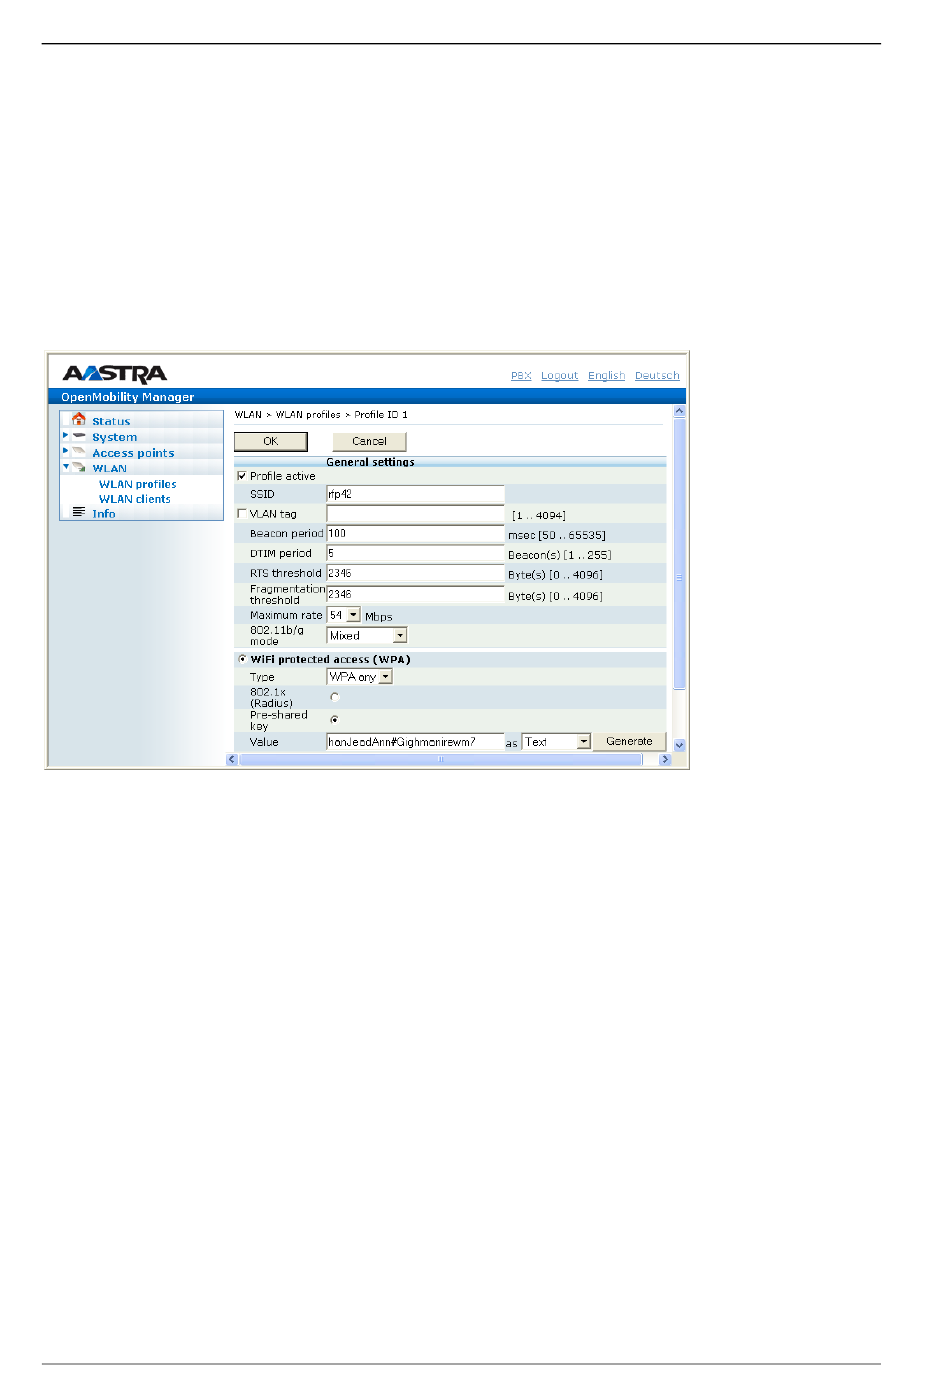Switch language via Deutsch link
The height and width of the screenshot is (1387, 950).
pos(657,376)
